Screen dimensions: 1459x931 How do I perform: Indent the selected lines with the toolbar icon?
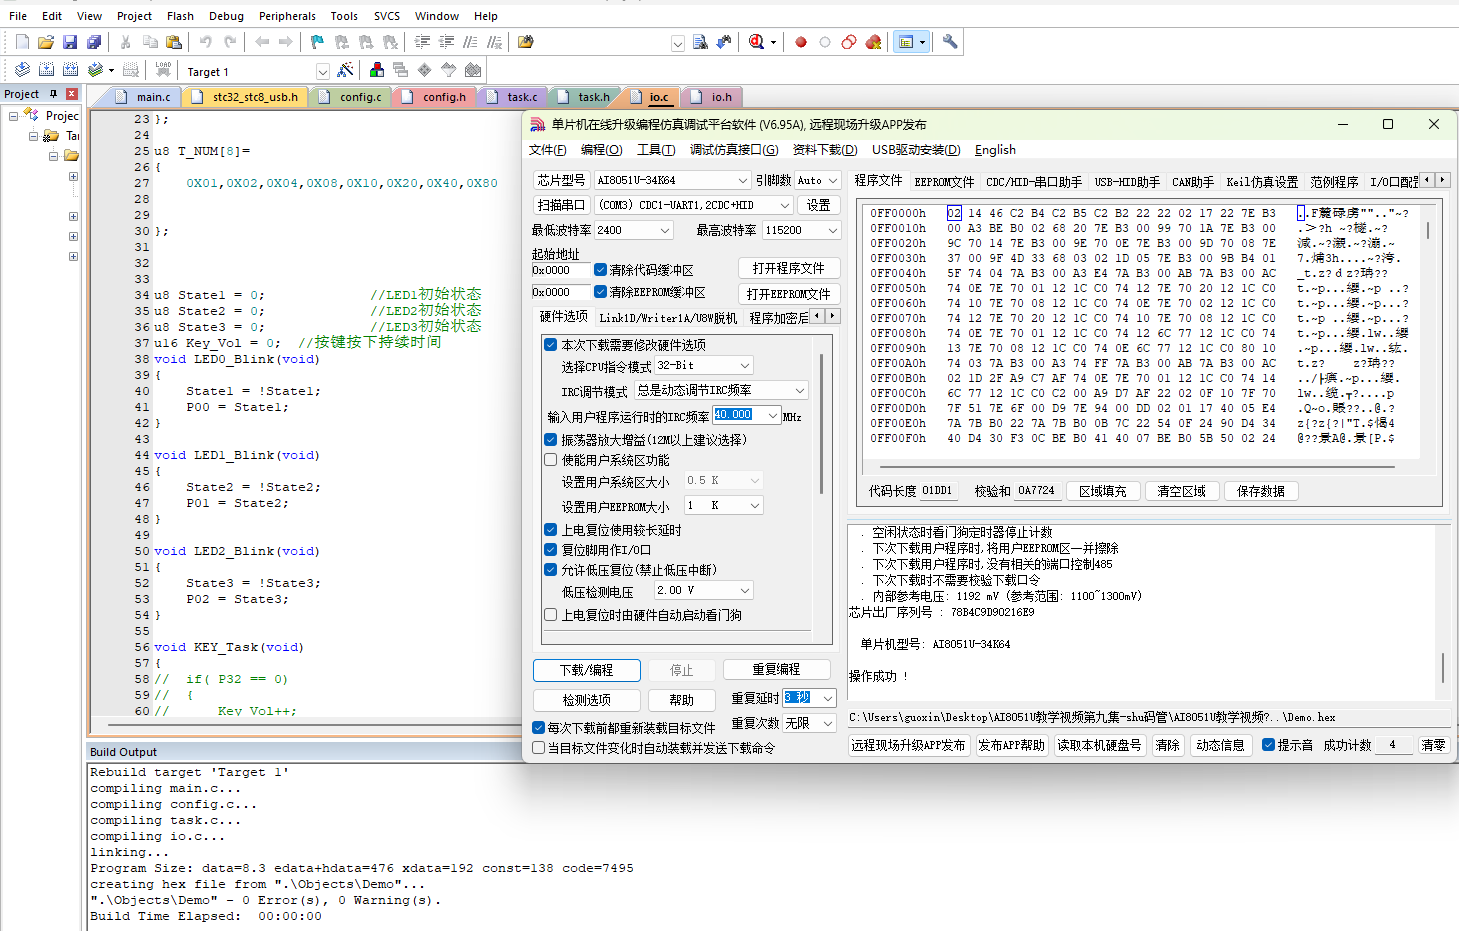[422, 42]
